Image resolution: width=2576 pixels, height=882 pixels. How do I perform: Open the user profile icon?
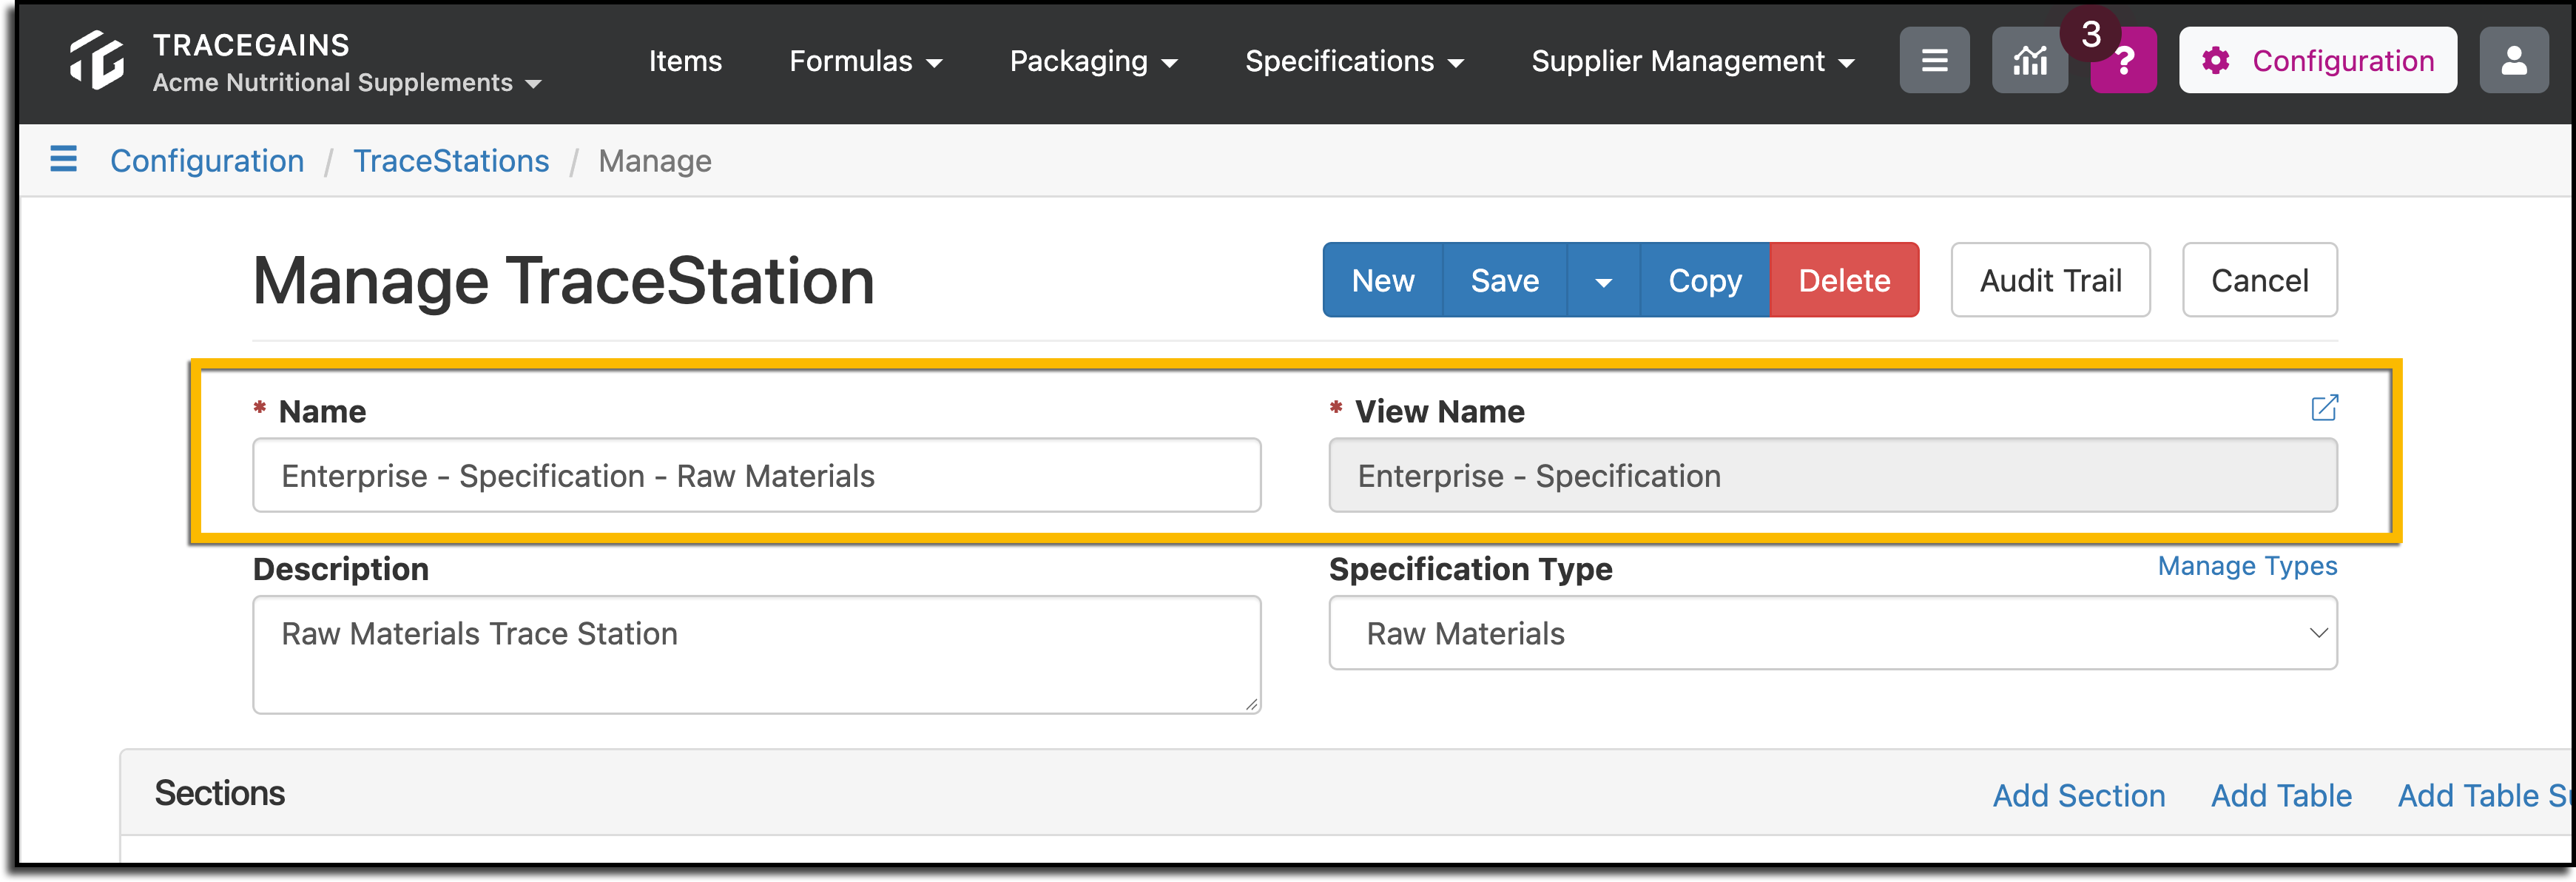[x=2513, y=61]
